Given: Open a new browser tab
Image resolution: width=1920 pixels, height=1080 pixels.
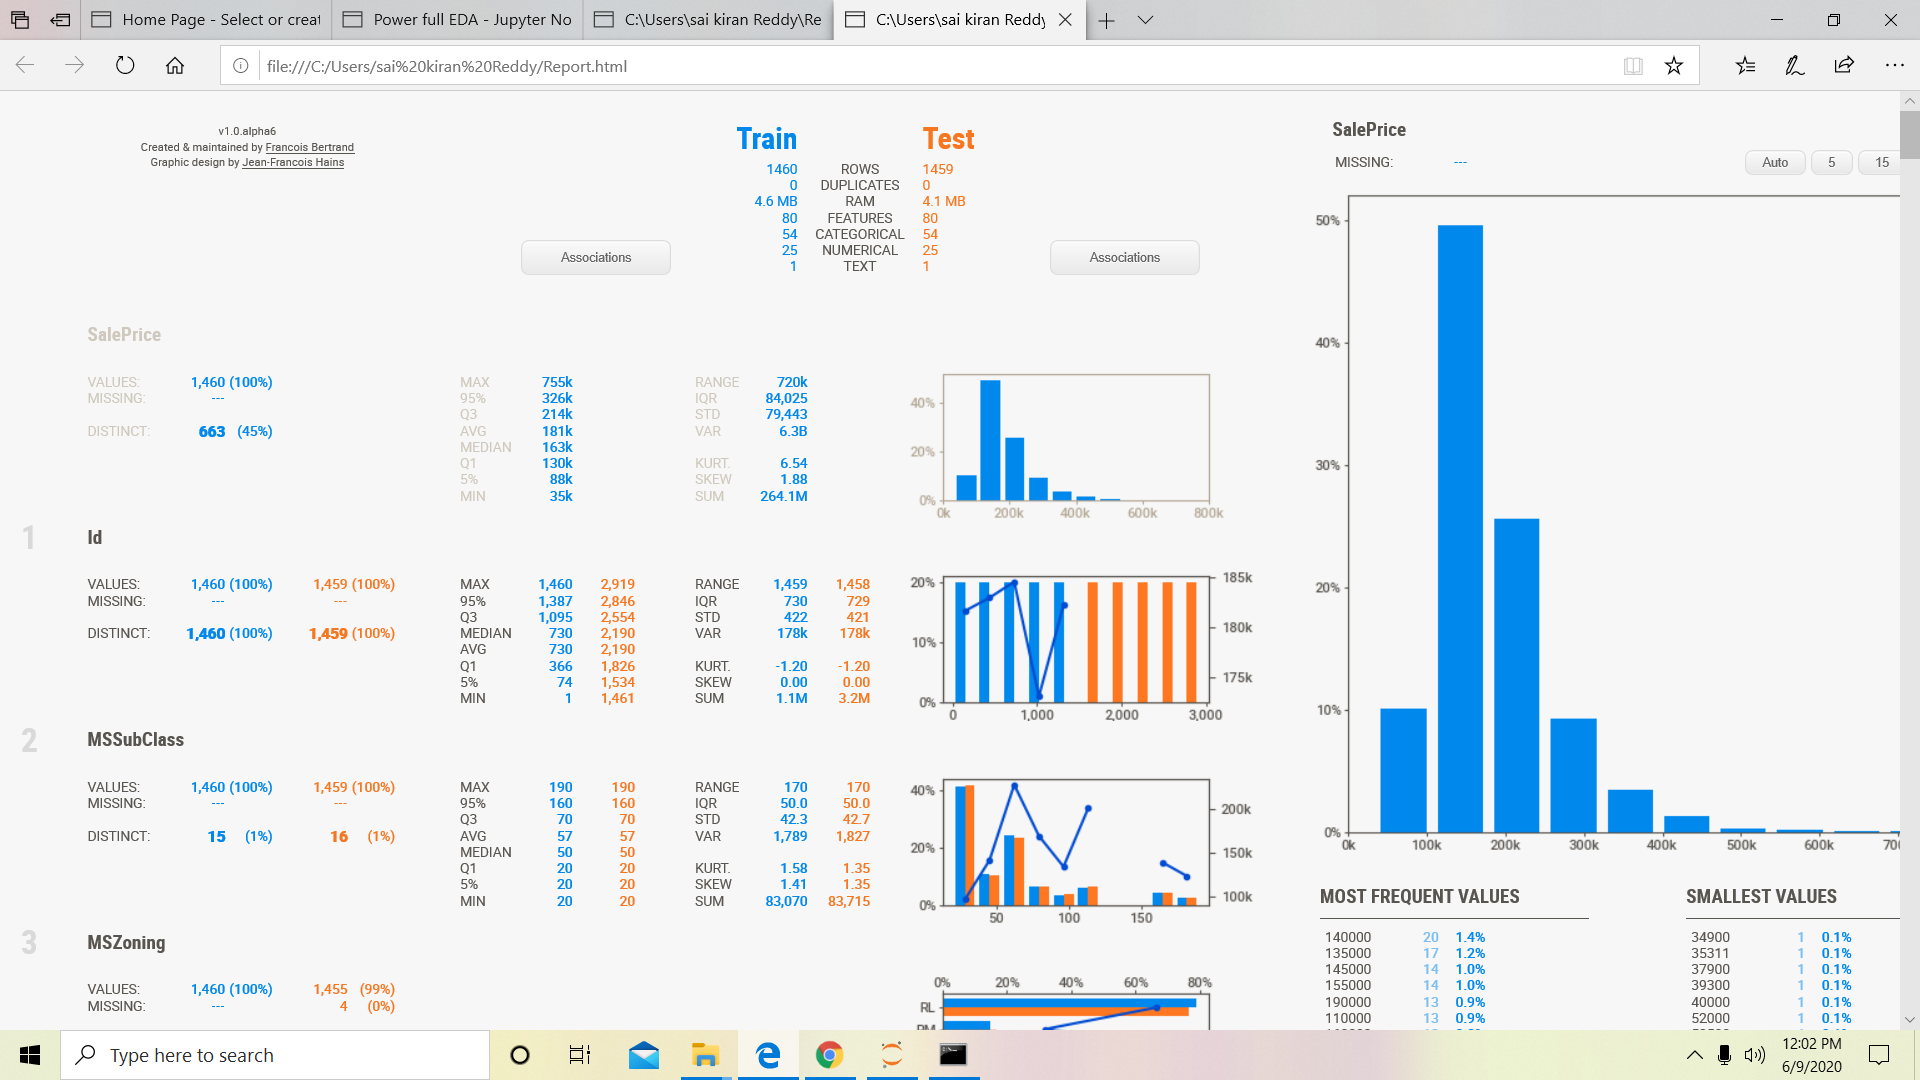Looking at the screenshot, I should (1108, 20).
